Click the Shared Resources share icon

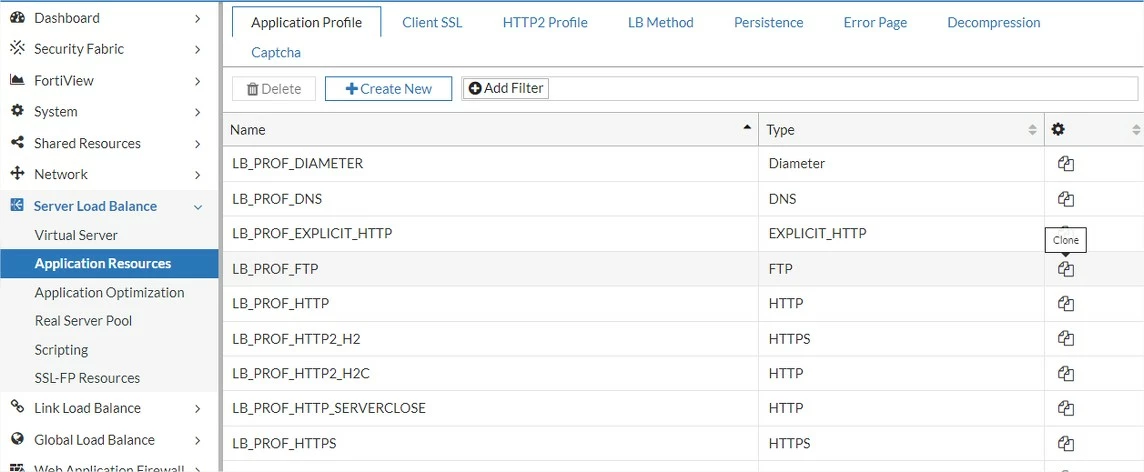(x=18, y=142)
